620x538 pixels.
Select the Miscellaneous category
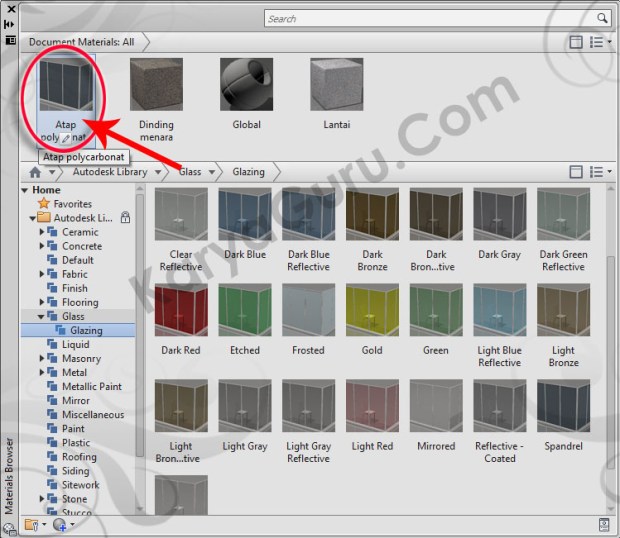(93, 415)
